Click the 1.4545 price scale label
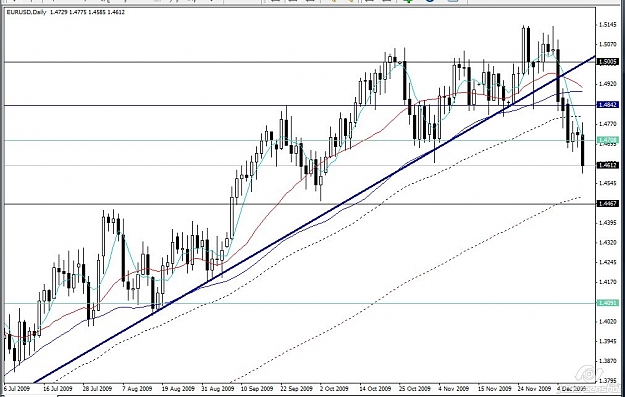 (608, 183)
